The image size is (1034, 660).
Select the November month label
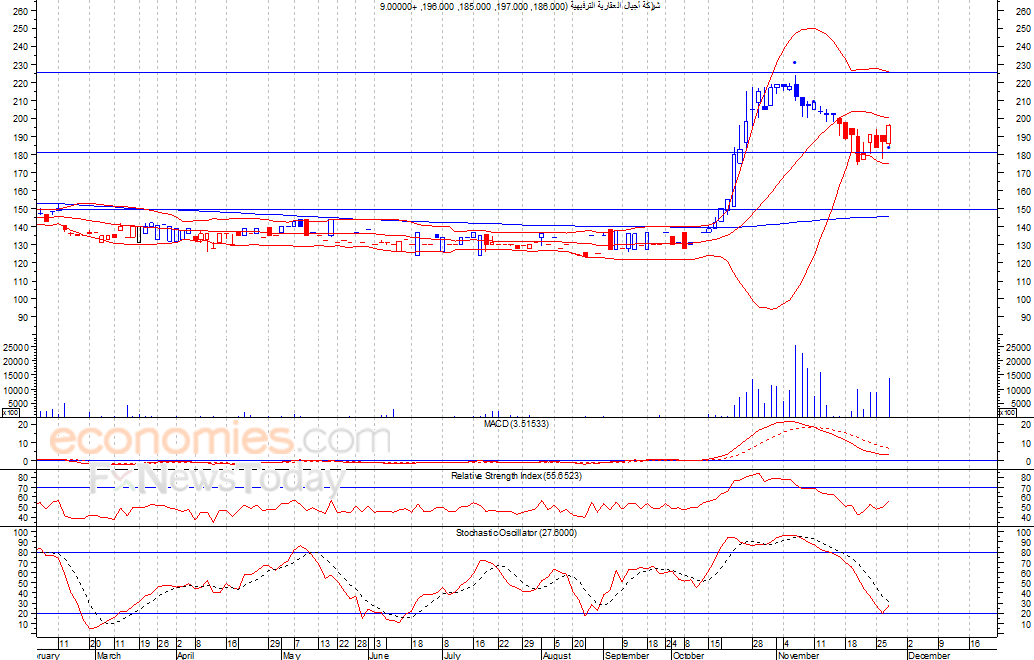tap(798, 655)
